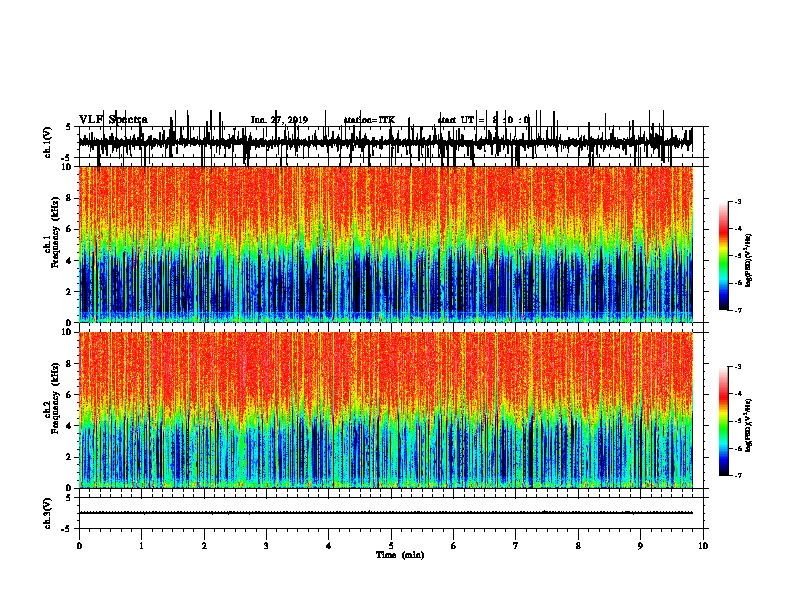Click time axis tick label '1'
This screenshot has height=612, width=792.
point(141,546)
